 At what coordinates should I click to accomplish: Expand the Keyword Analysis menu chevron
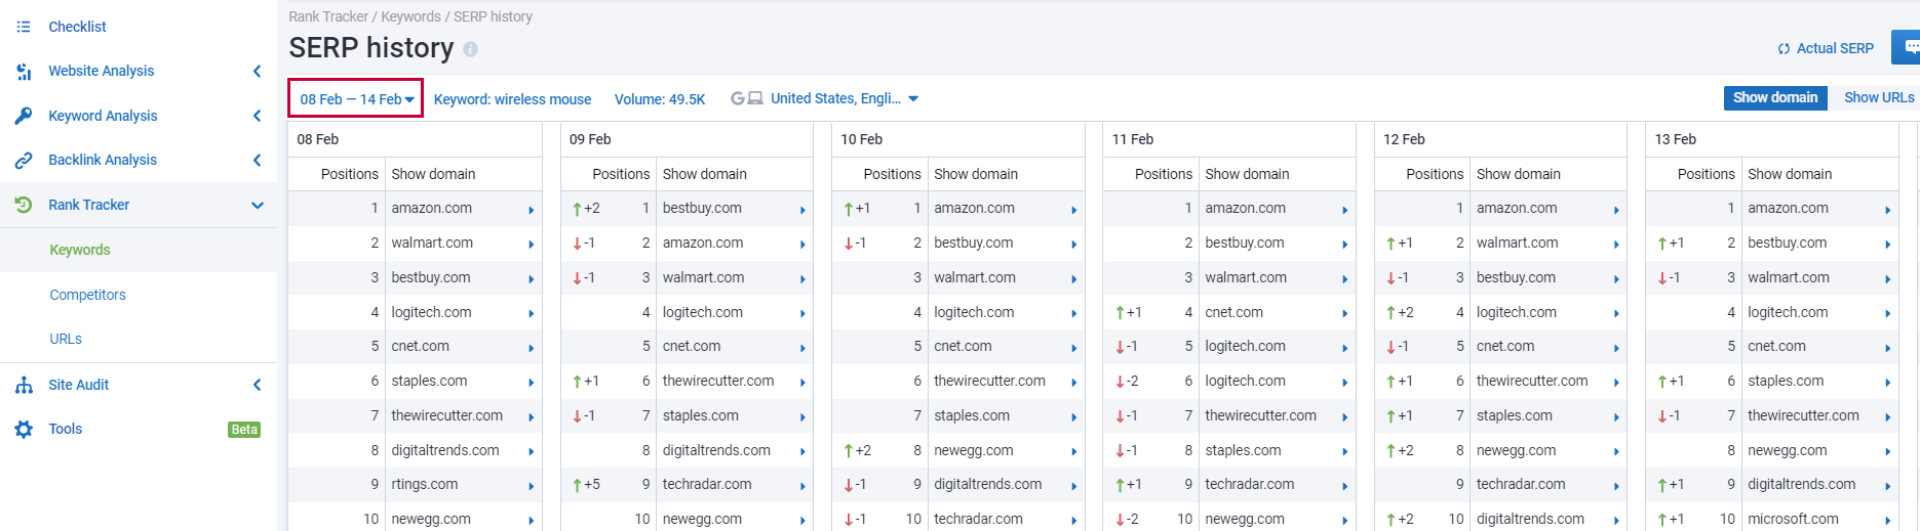[257, 116]
